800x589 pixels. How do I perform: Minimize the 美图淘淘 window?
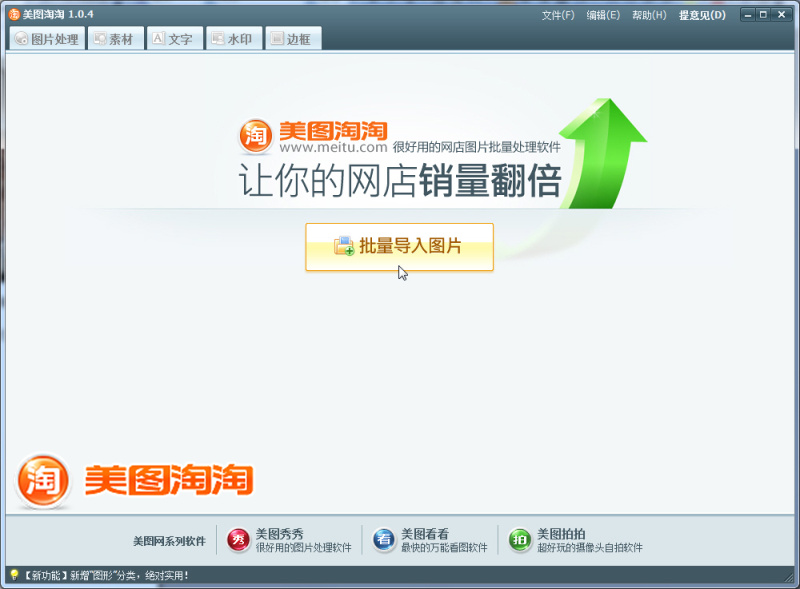click(748, 15)
